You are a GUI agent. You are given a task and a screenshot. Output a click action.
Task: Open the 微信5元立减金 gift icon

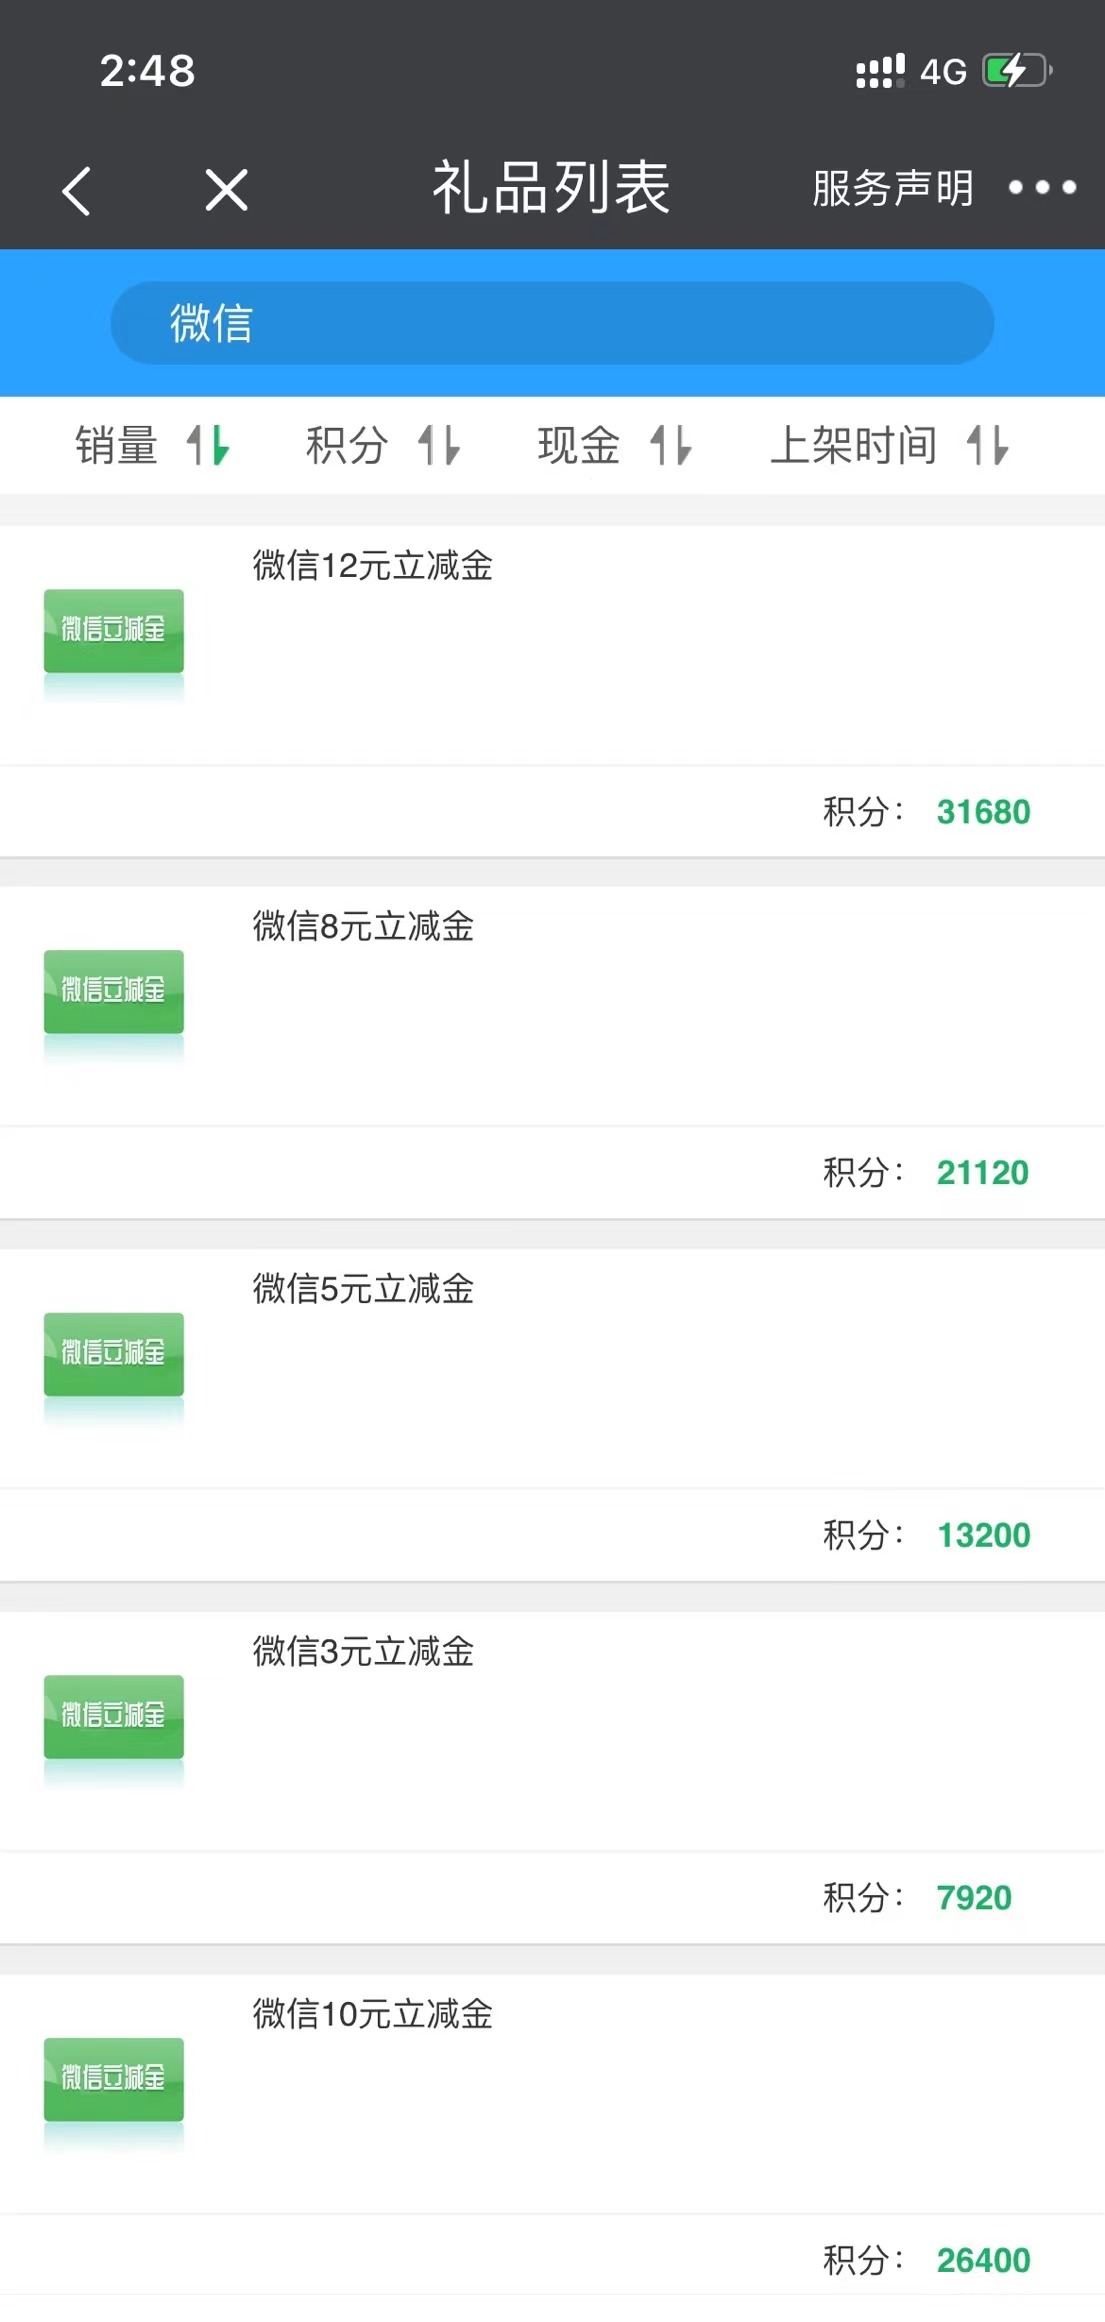tap(114, 1354)
